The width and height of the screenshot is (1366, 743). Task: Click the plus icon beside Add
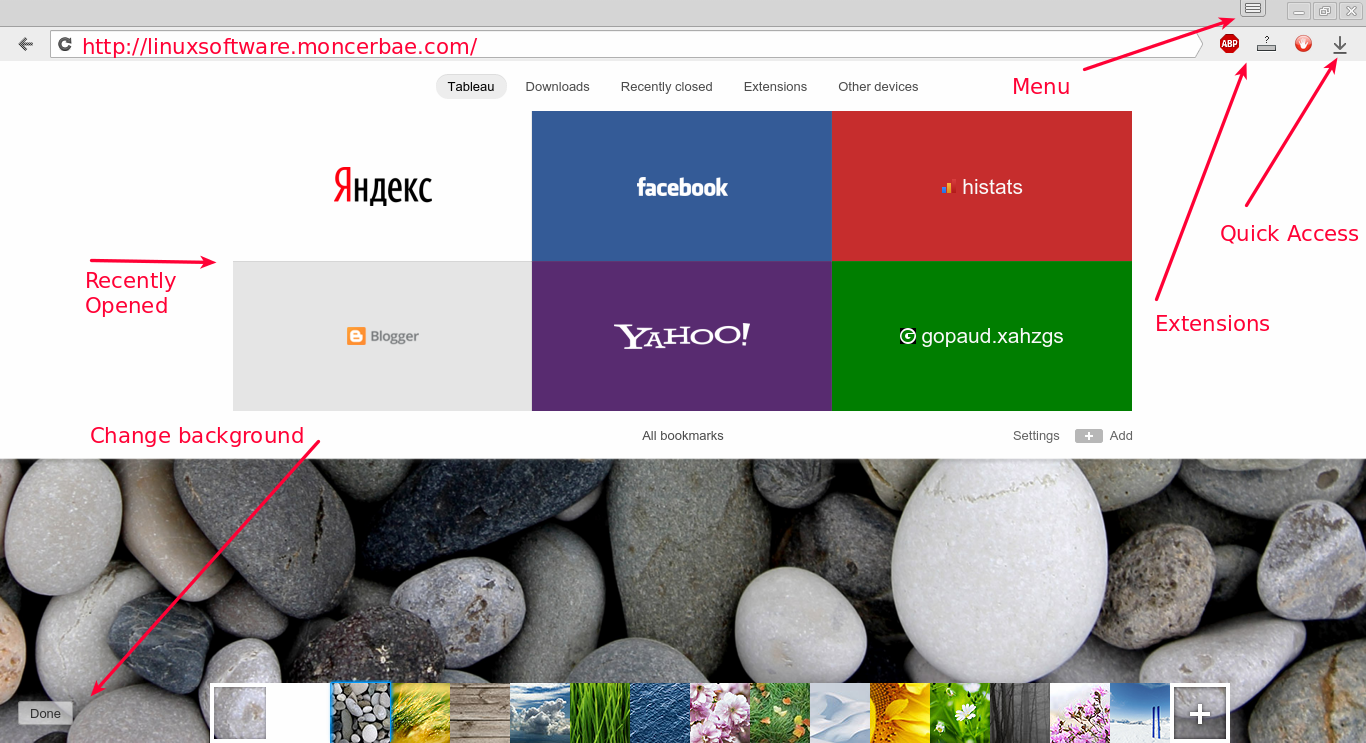(x=1089, y=436)
